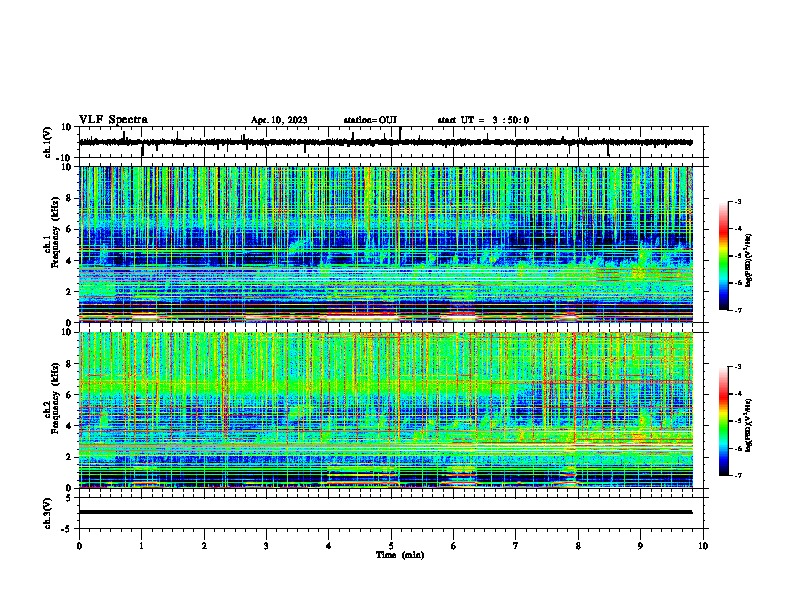The width and height of the screenshot is (792, 612).
Task: Click the "5" tick on ch.3(V) axis
Action: click(69, 498)
